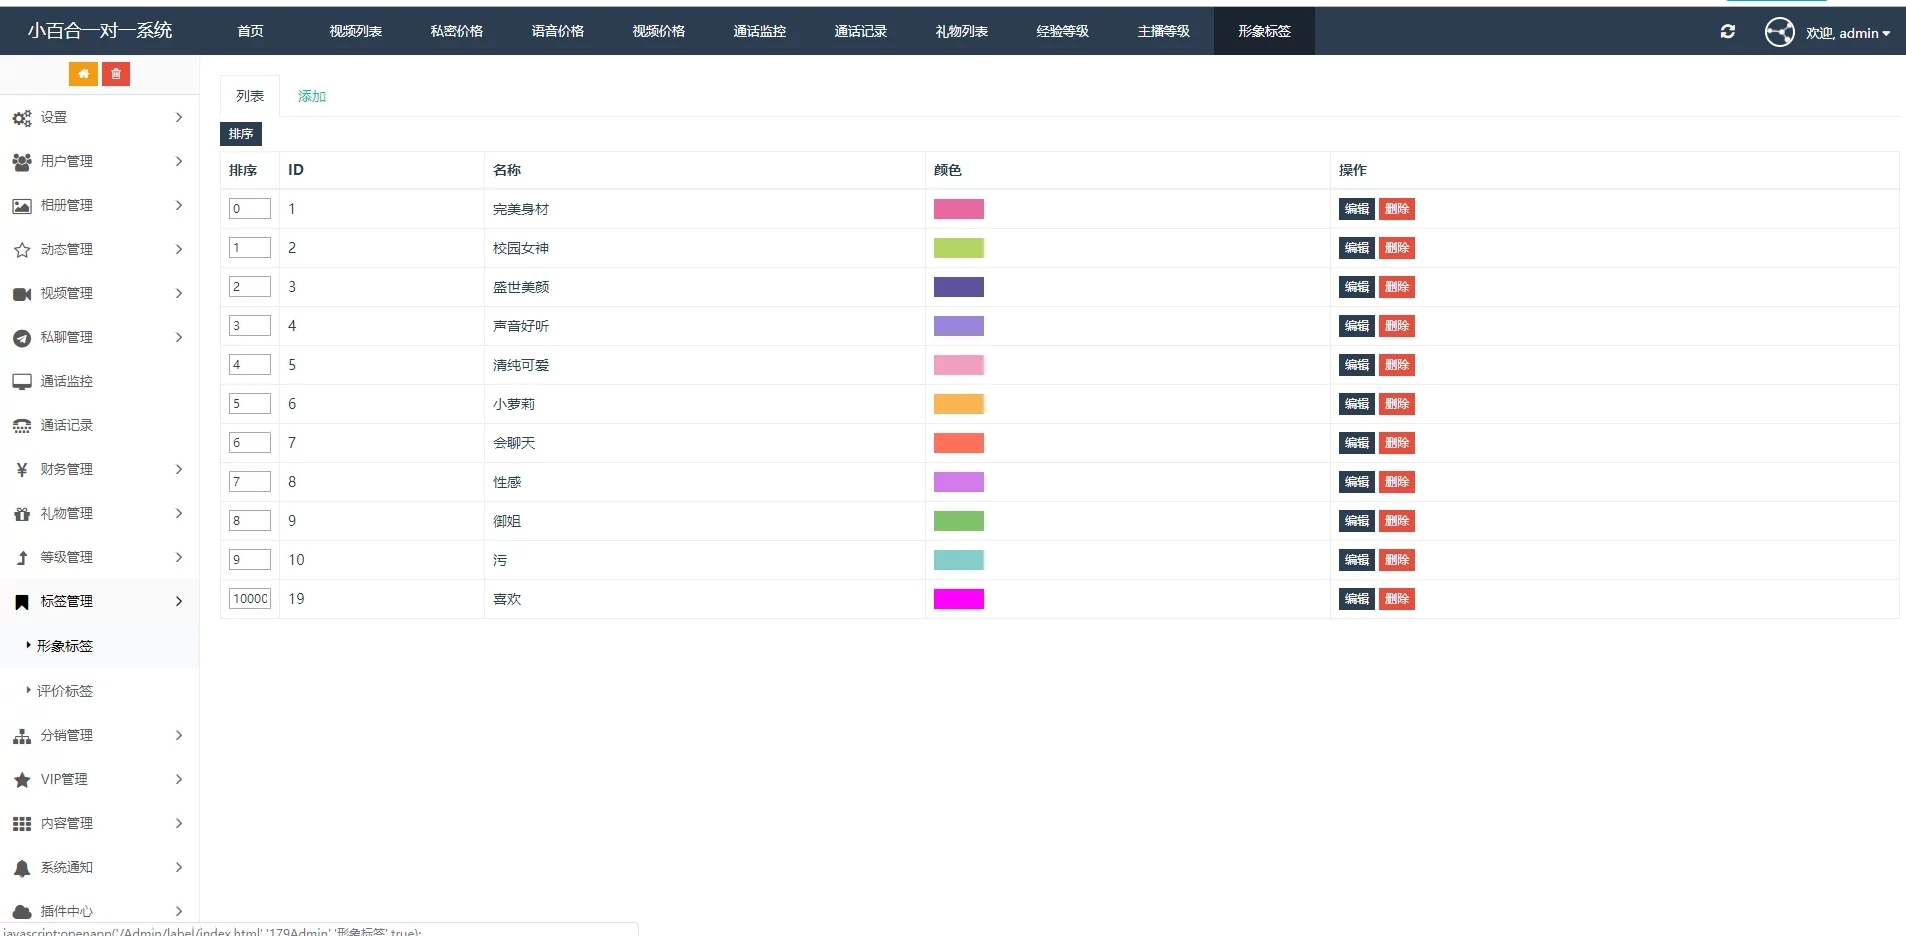Expand the 用户管理 chevron arrow
1906x936 pixels.
point(179,161)
